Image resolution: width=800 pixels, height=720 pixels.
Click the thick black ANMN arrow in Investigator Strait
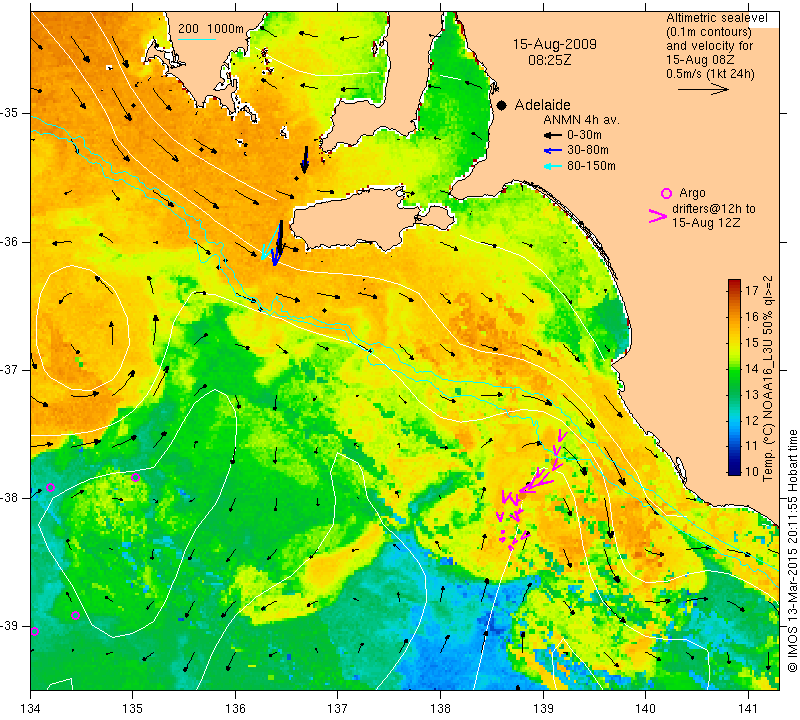[305, 159]
